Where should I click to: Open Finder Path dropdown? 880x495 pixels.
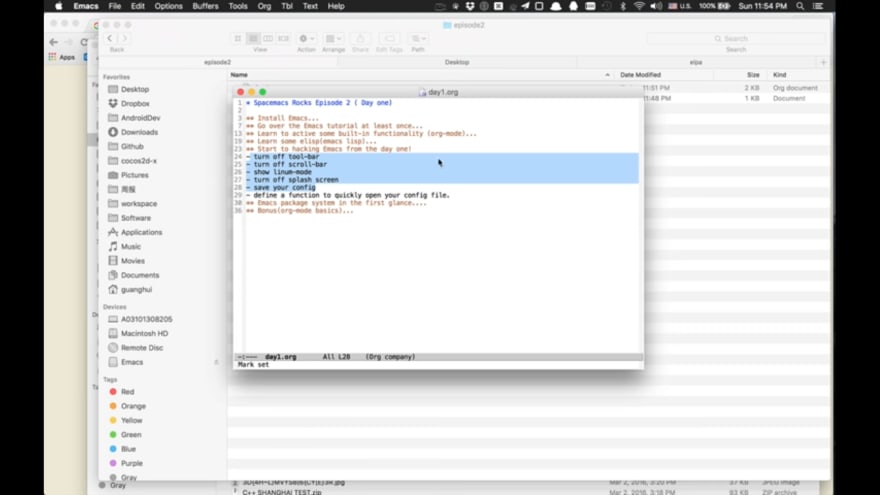(418, 38)
